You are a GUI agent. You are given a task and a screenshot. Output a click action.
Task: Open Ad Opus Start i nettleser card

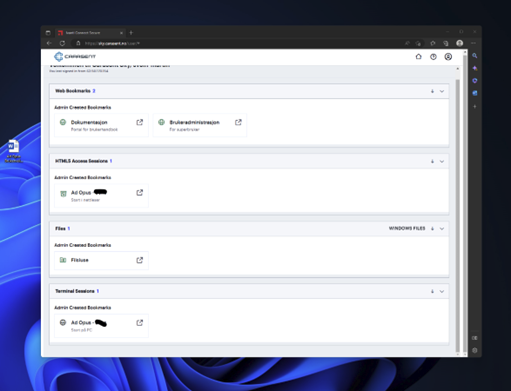point(101,196)
